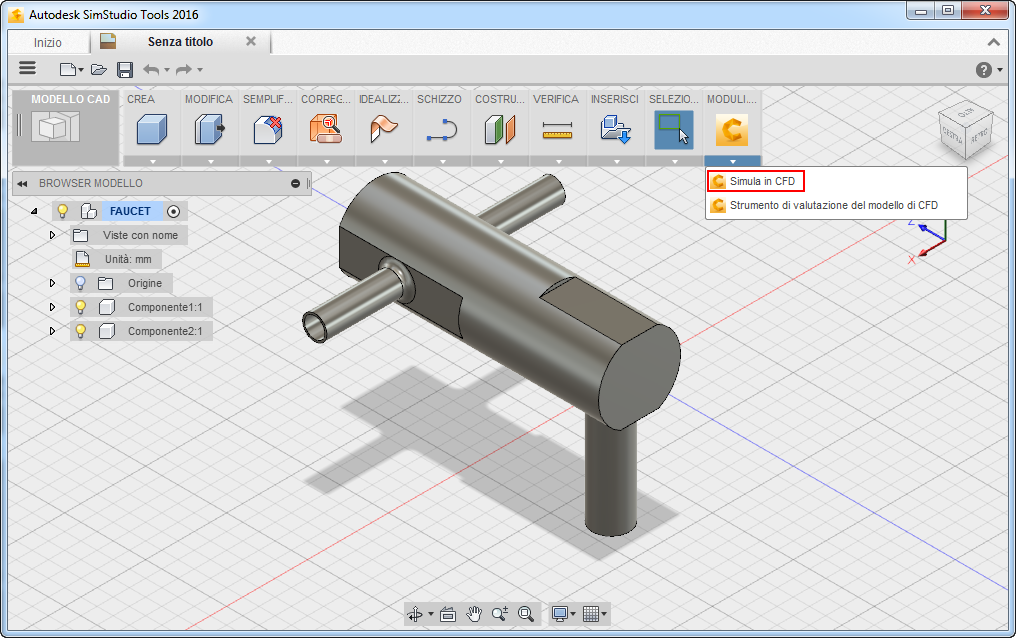Open the hamburger application menu

(x=27, y=68)
